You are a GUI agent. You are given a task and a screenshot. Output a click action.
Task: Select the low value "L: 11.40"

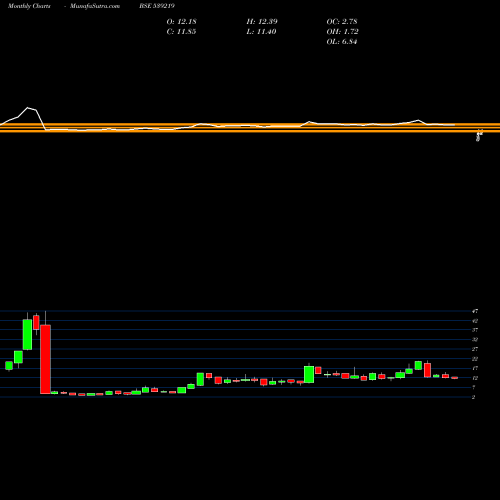tap(261, 32)
